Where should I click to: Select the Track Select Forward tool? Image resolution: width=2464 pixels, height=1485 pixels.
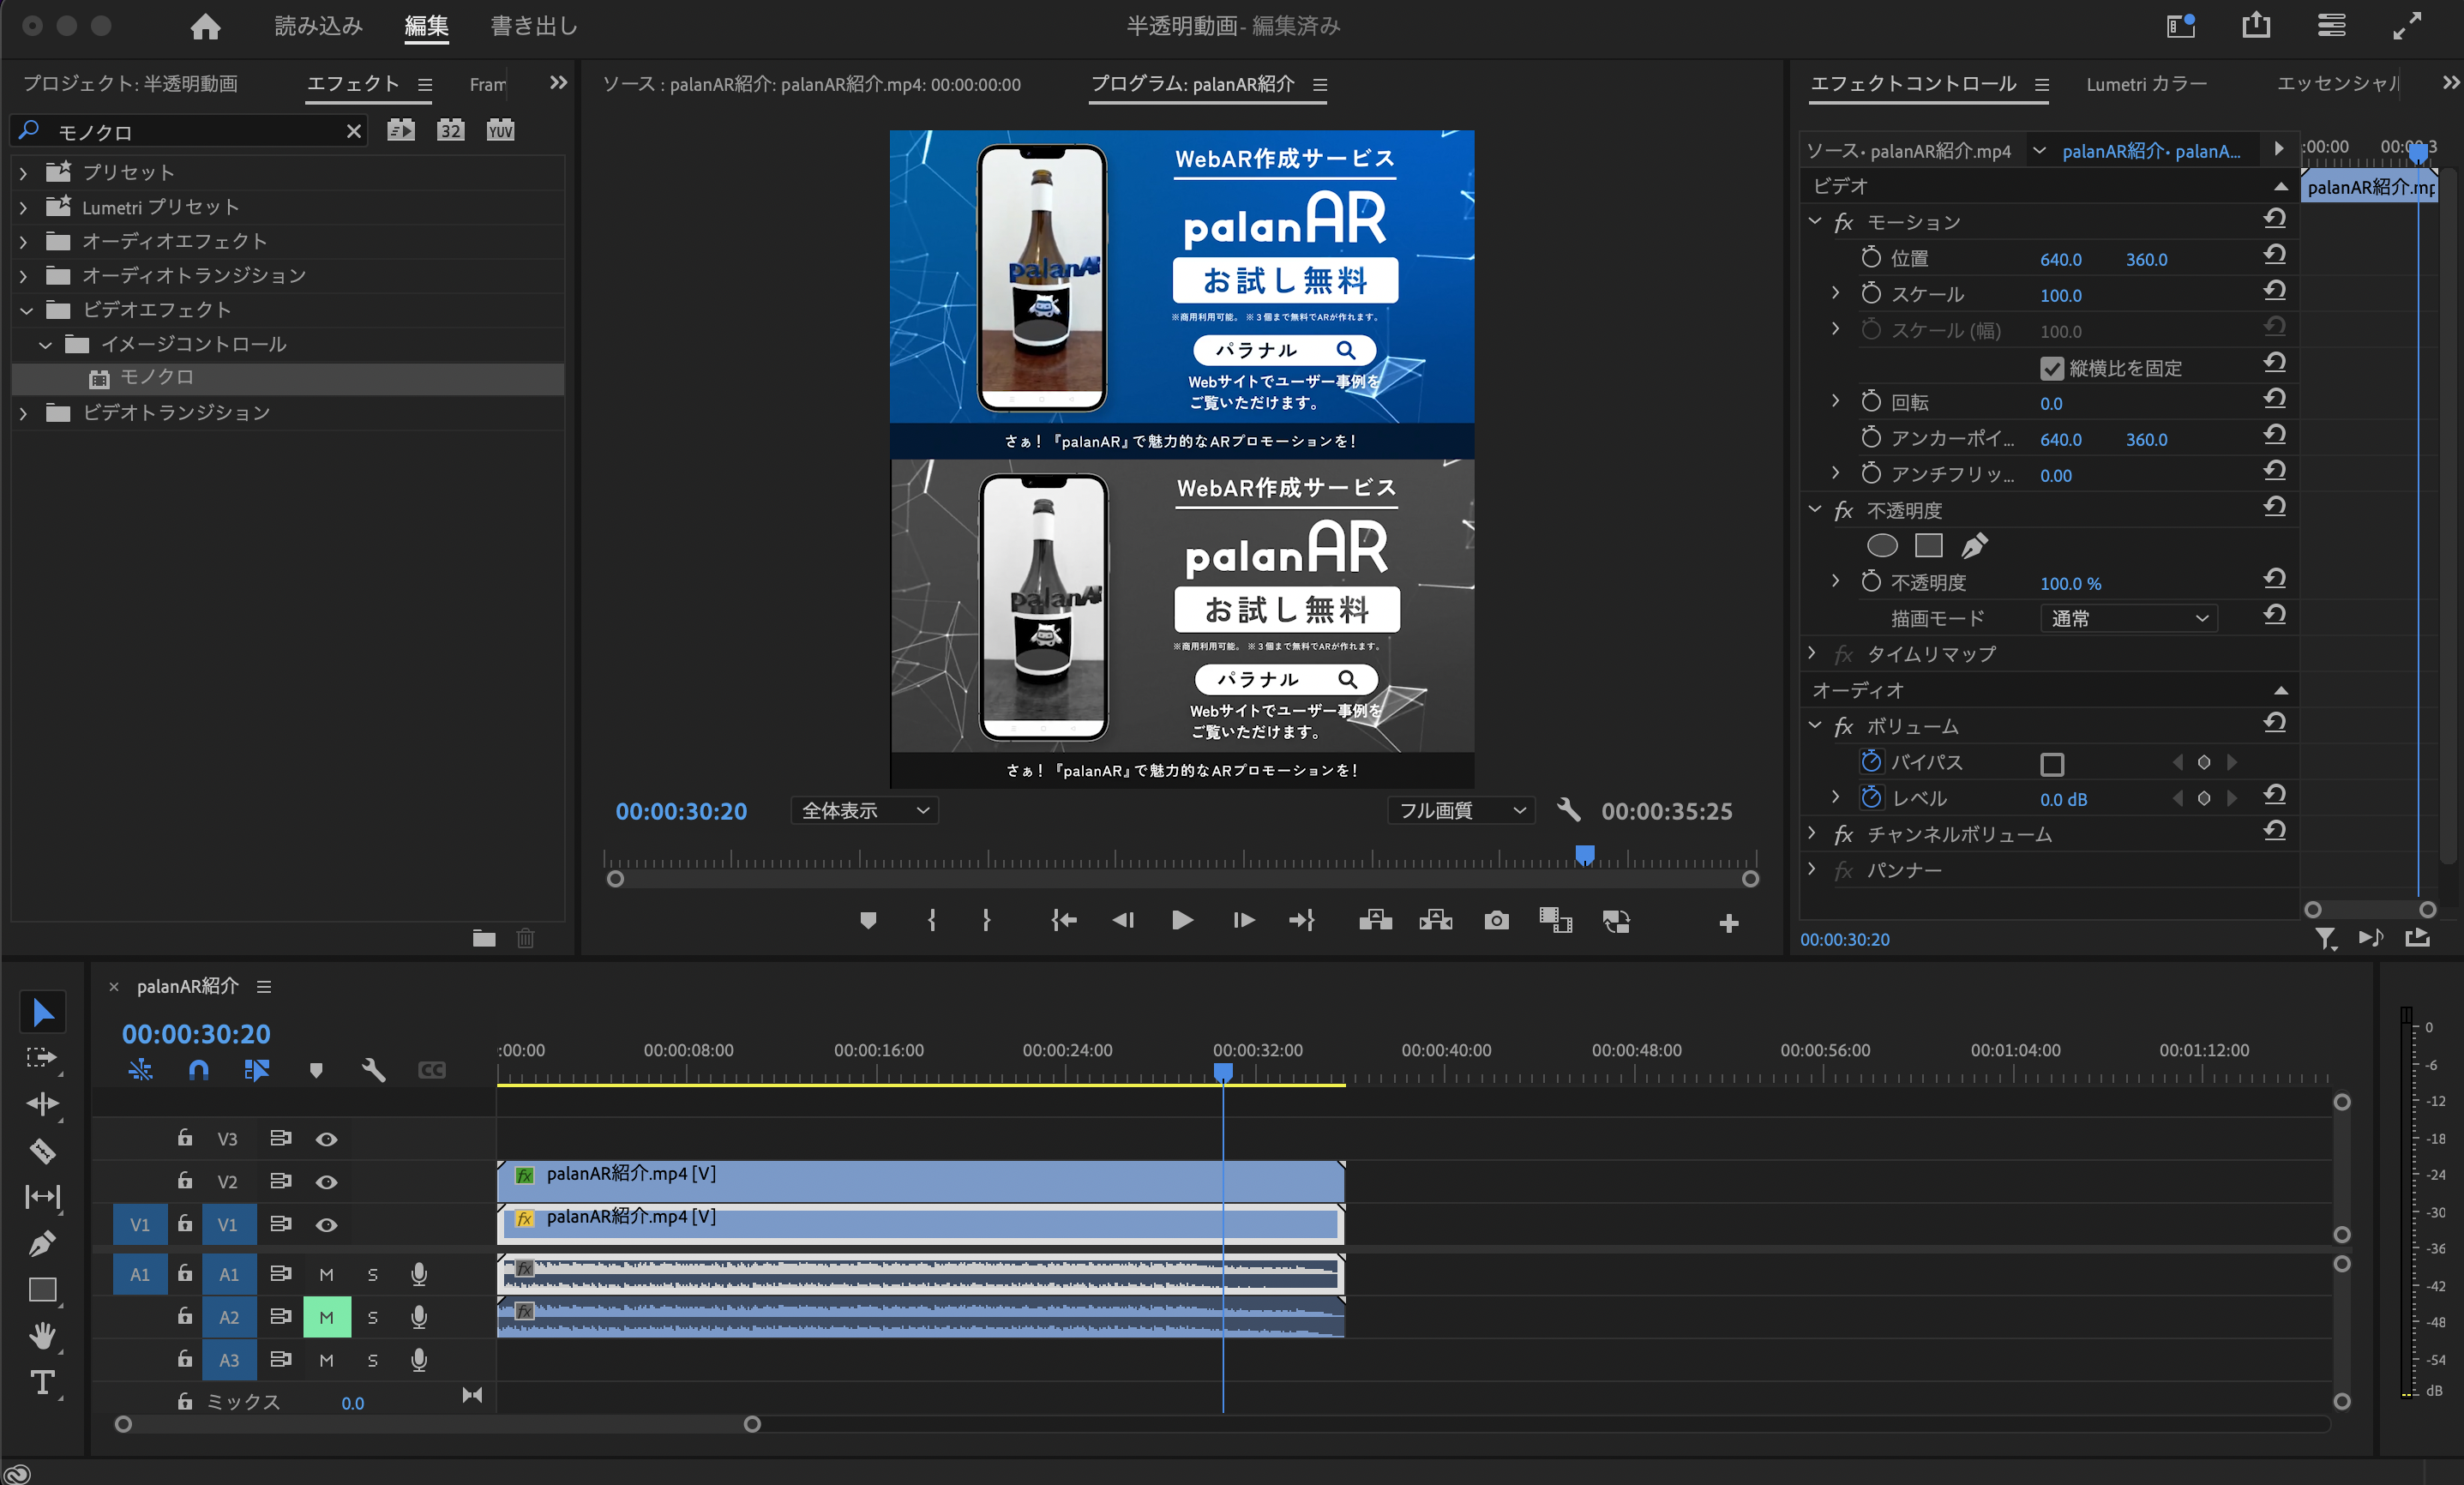click(42, 1058)
